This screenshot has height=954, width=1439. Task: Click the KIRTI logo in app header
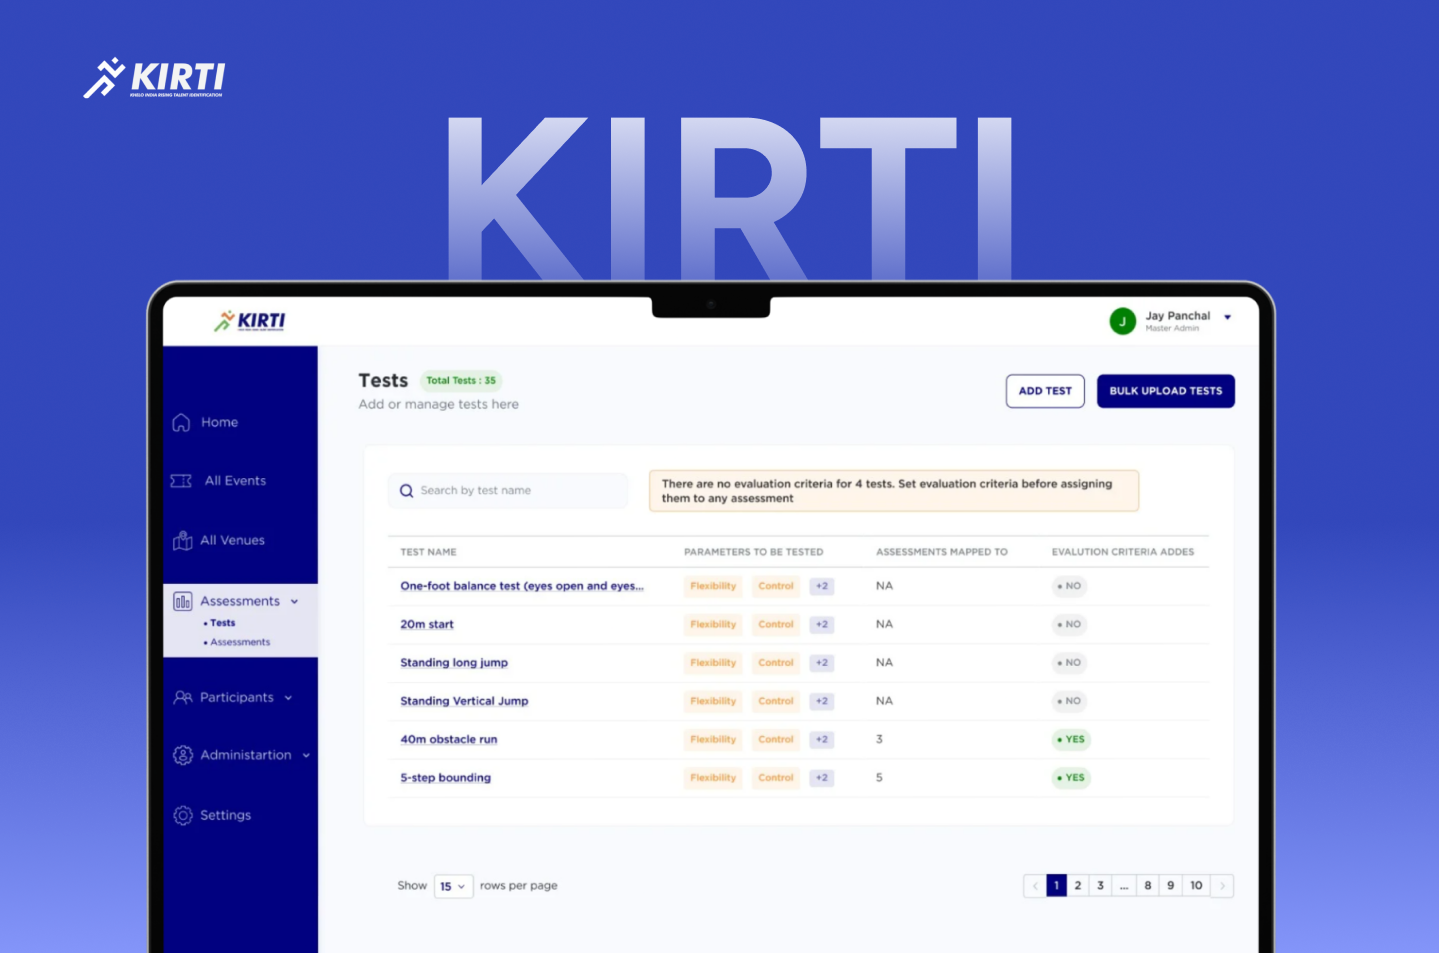pyautogui.click(x=250, y=321)
